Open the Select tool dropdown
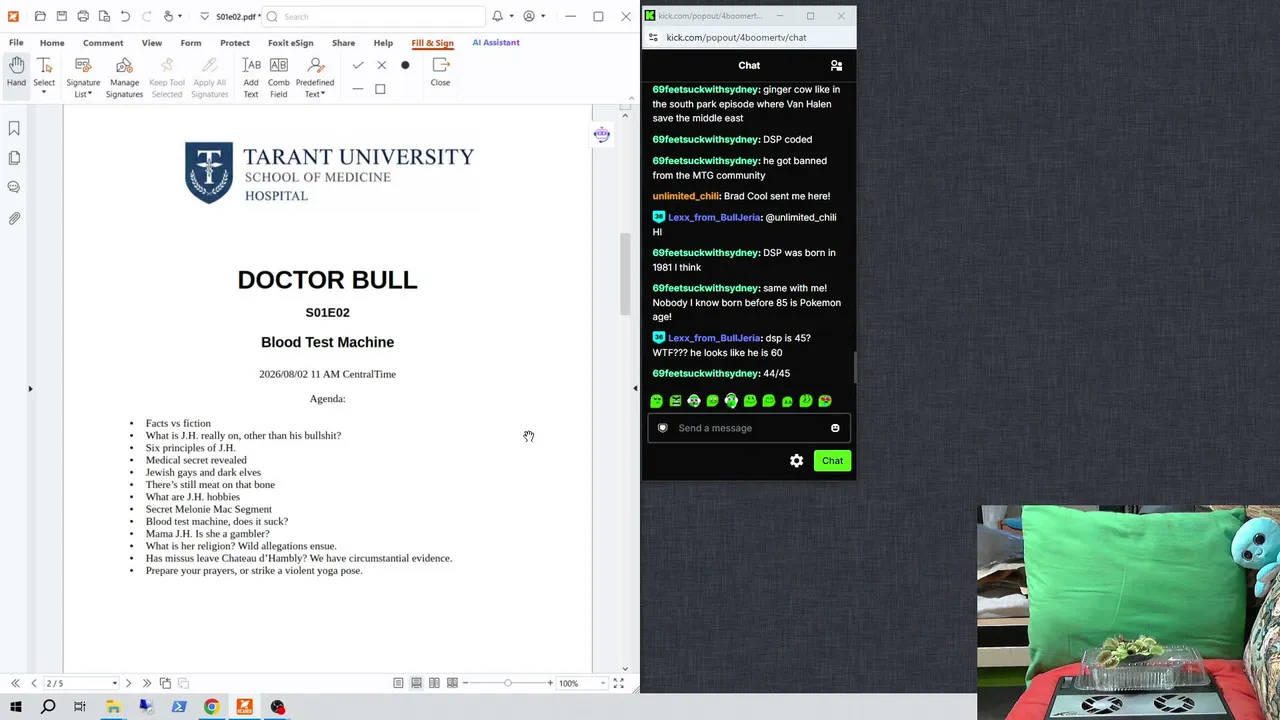Viewport: 1280px width, 720px height. point(44,93)
